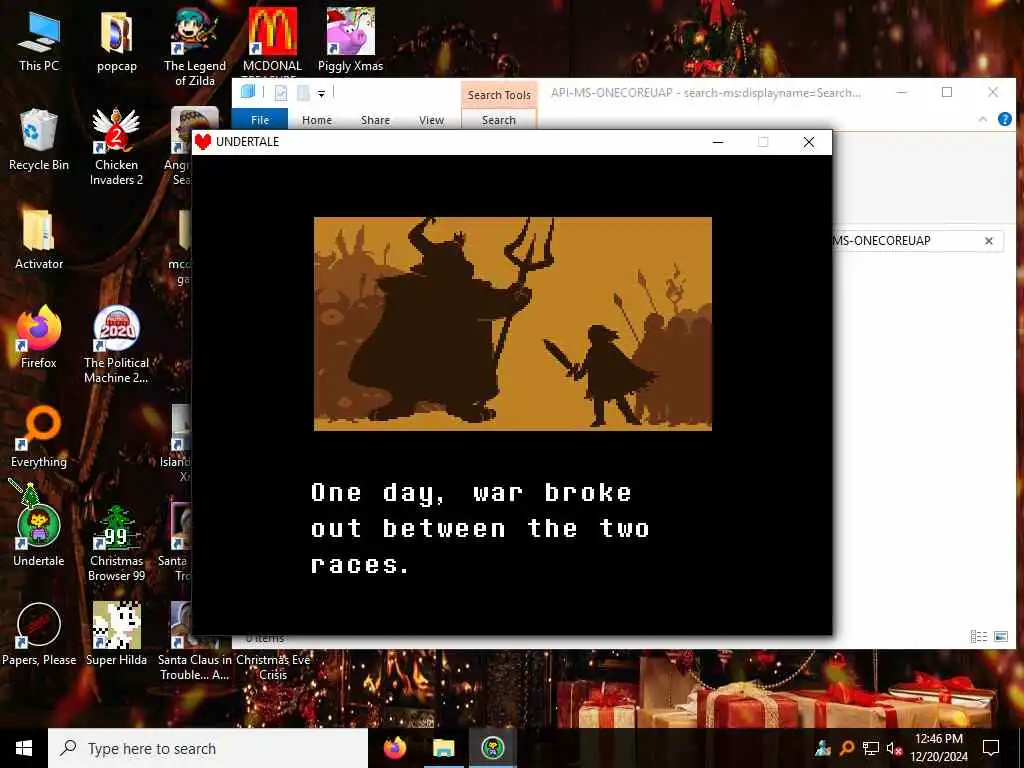
Task: Expand the Explorer ribbon chevron
Action: (x=982, y=119)
